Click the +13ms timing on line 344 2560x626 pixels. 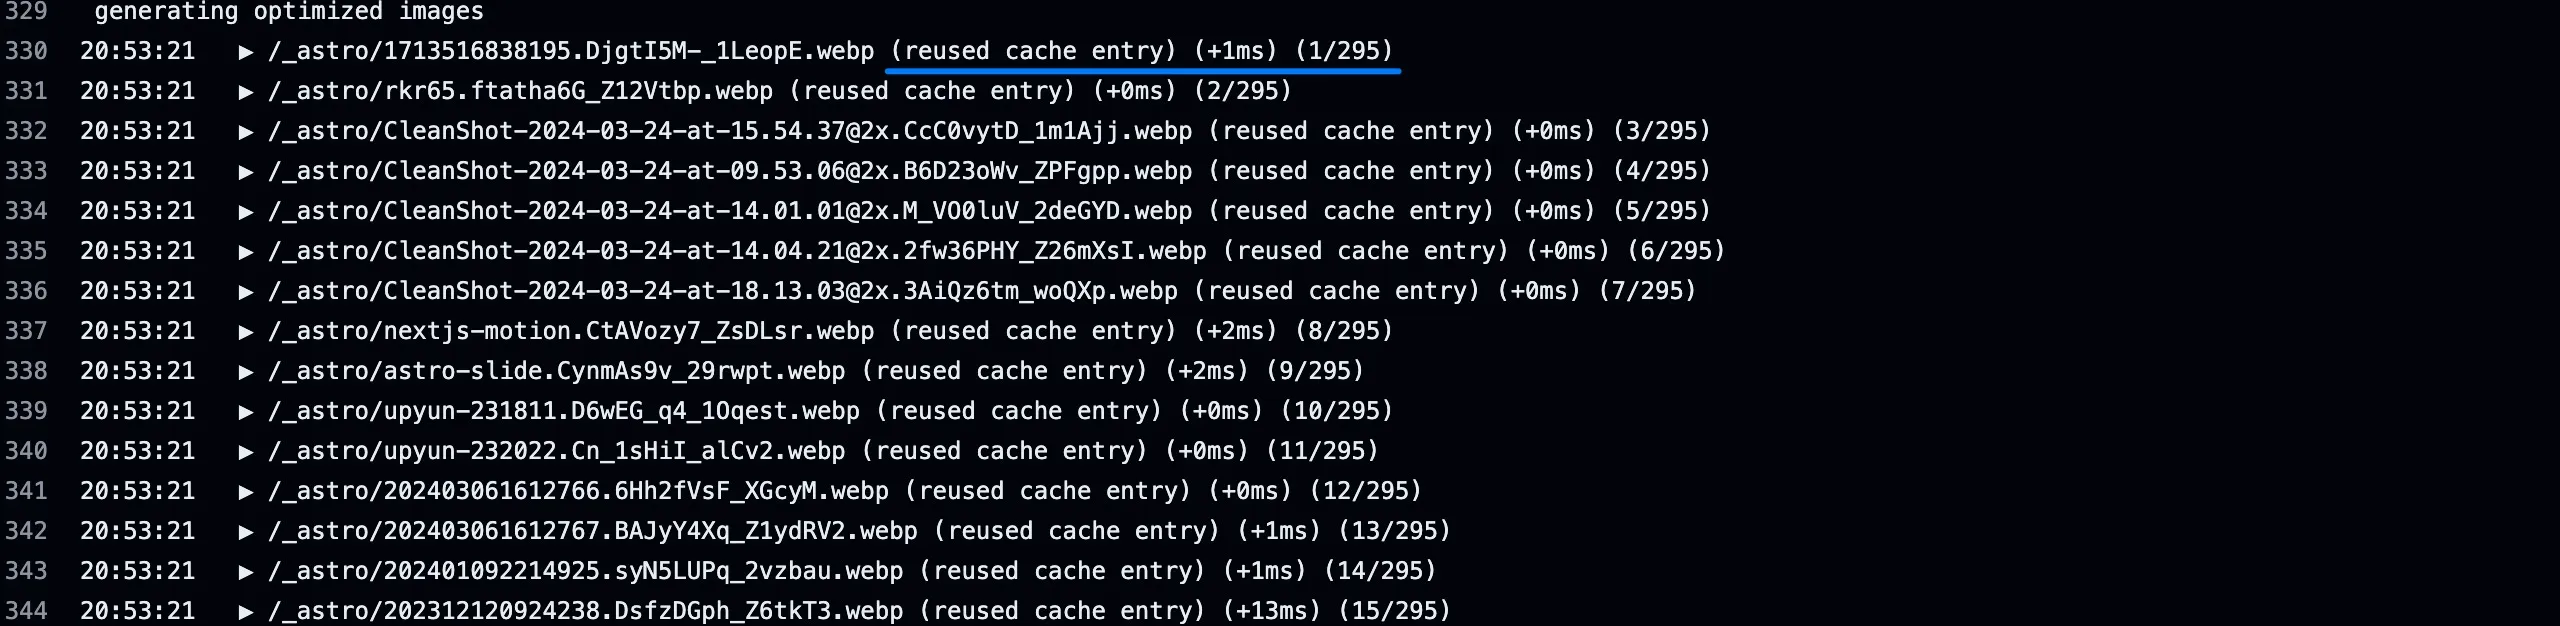point(1272,611)
